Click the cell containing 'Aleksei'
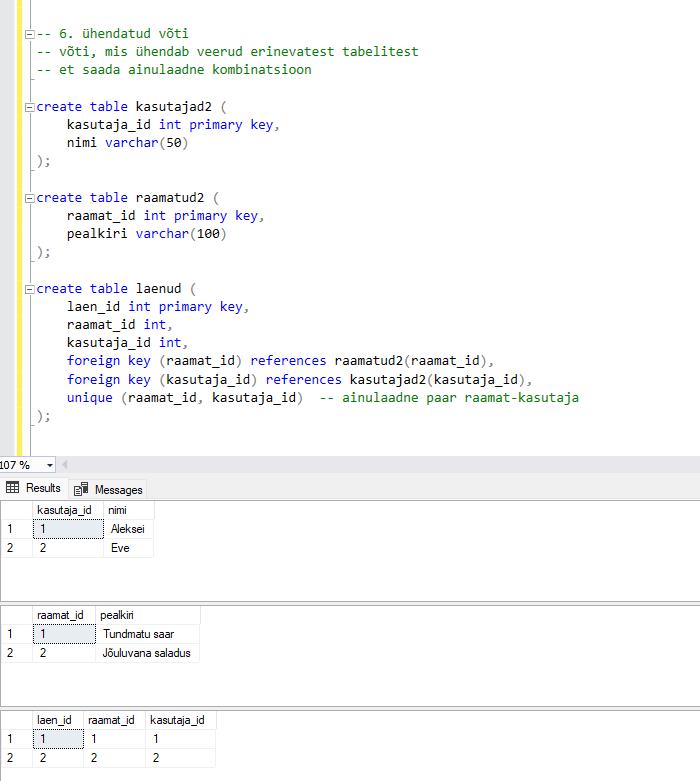The height and width of the screenshot is (781, 700). point(127,529)
